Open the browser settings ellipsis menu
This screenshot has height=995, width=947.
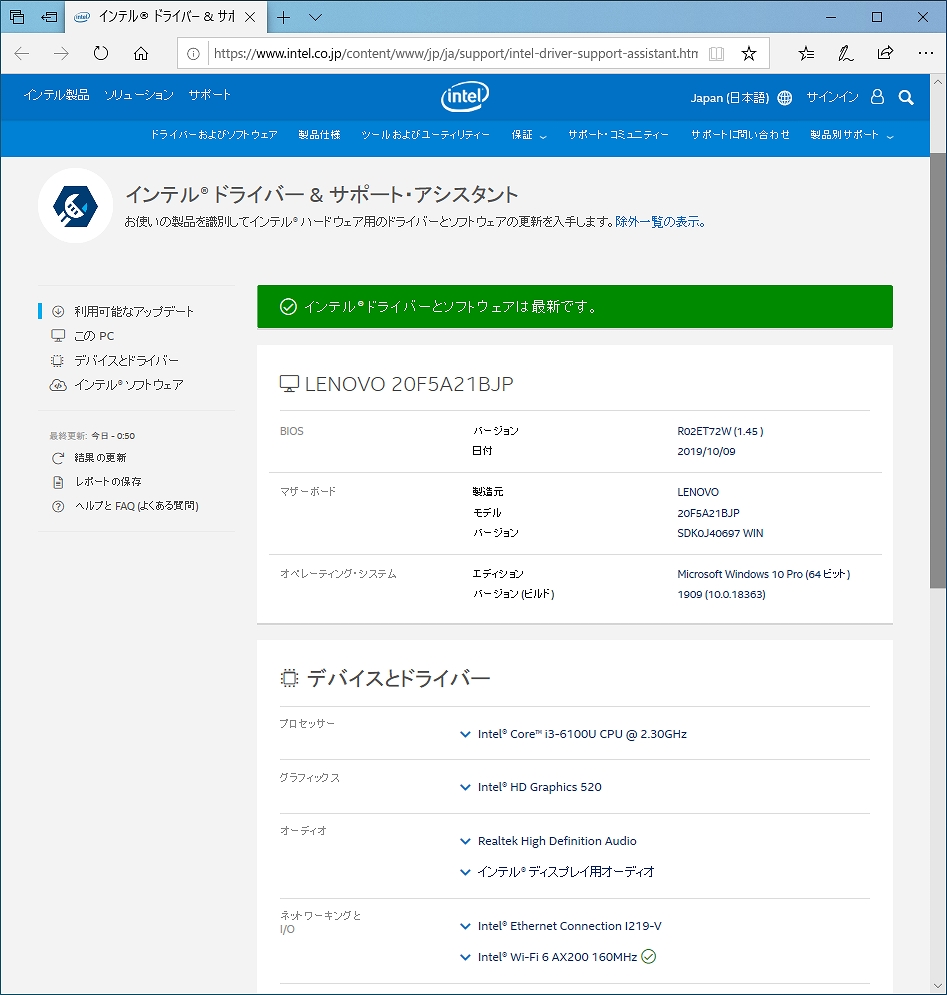point(925,53)
